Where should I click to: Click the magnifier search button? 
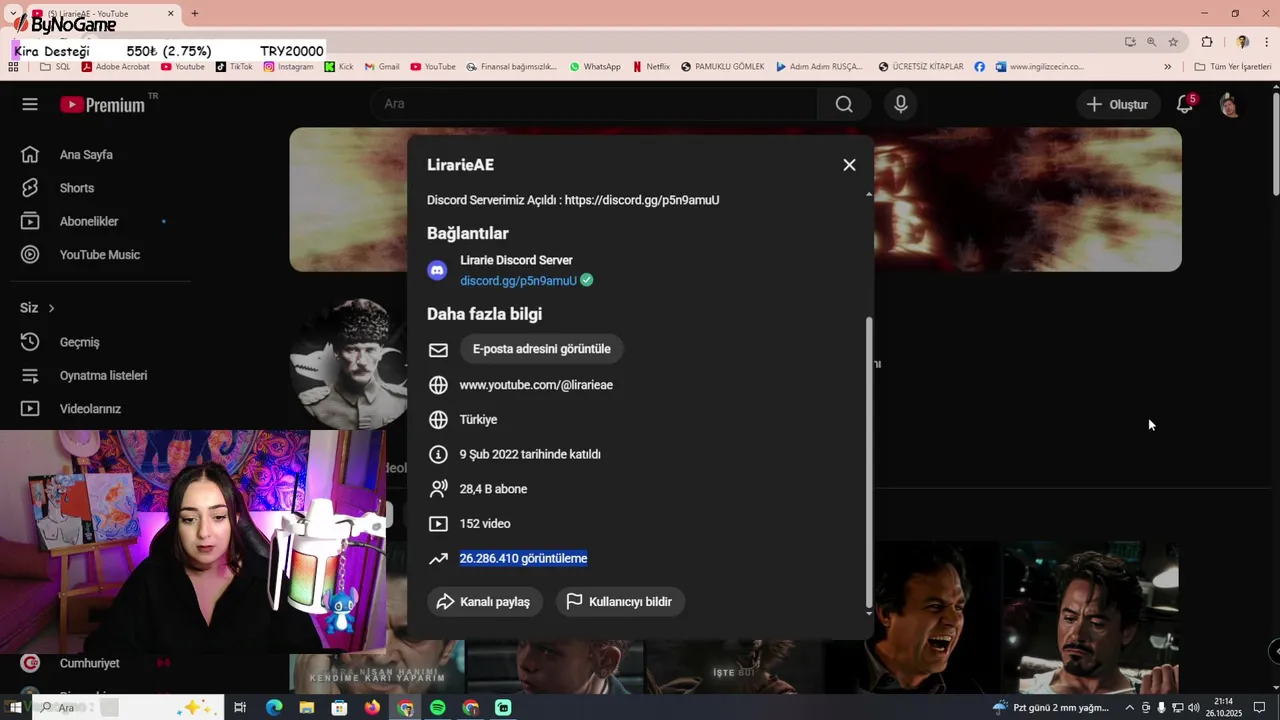coord(844,104)
